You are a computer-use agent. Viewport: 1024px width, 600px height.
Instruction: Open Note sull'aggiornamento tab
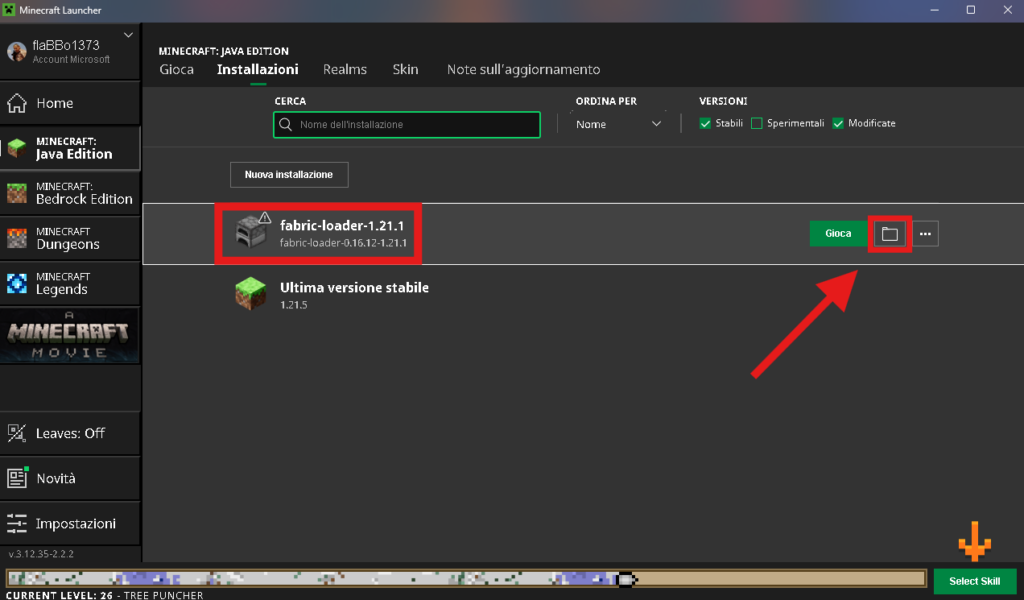coord(523,69)
